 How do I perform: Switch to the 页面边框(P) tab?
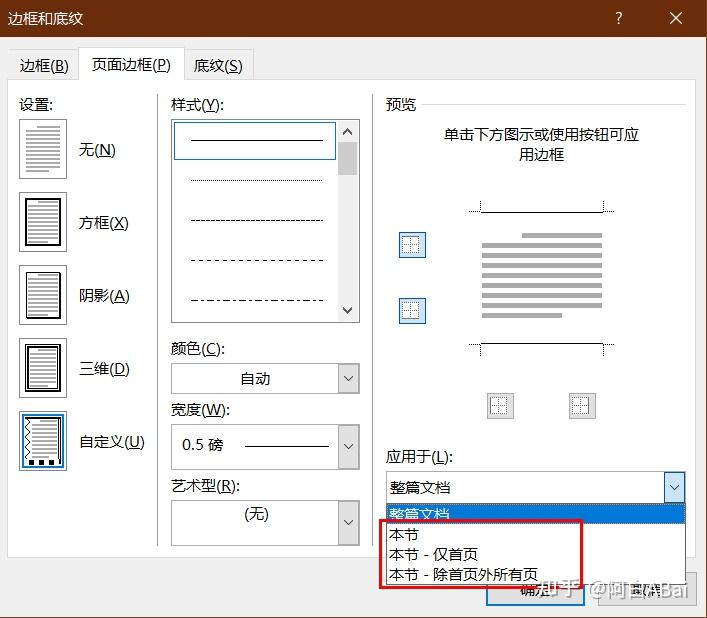pos(131,64)
